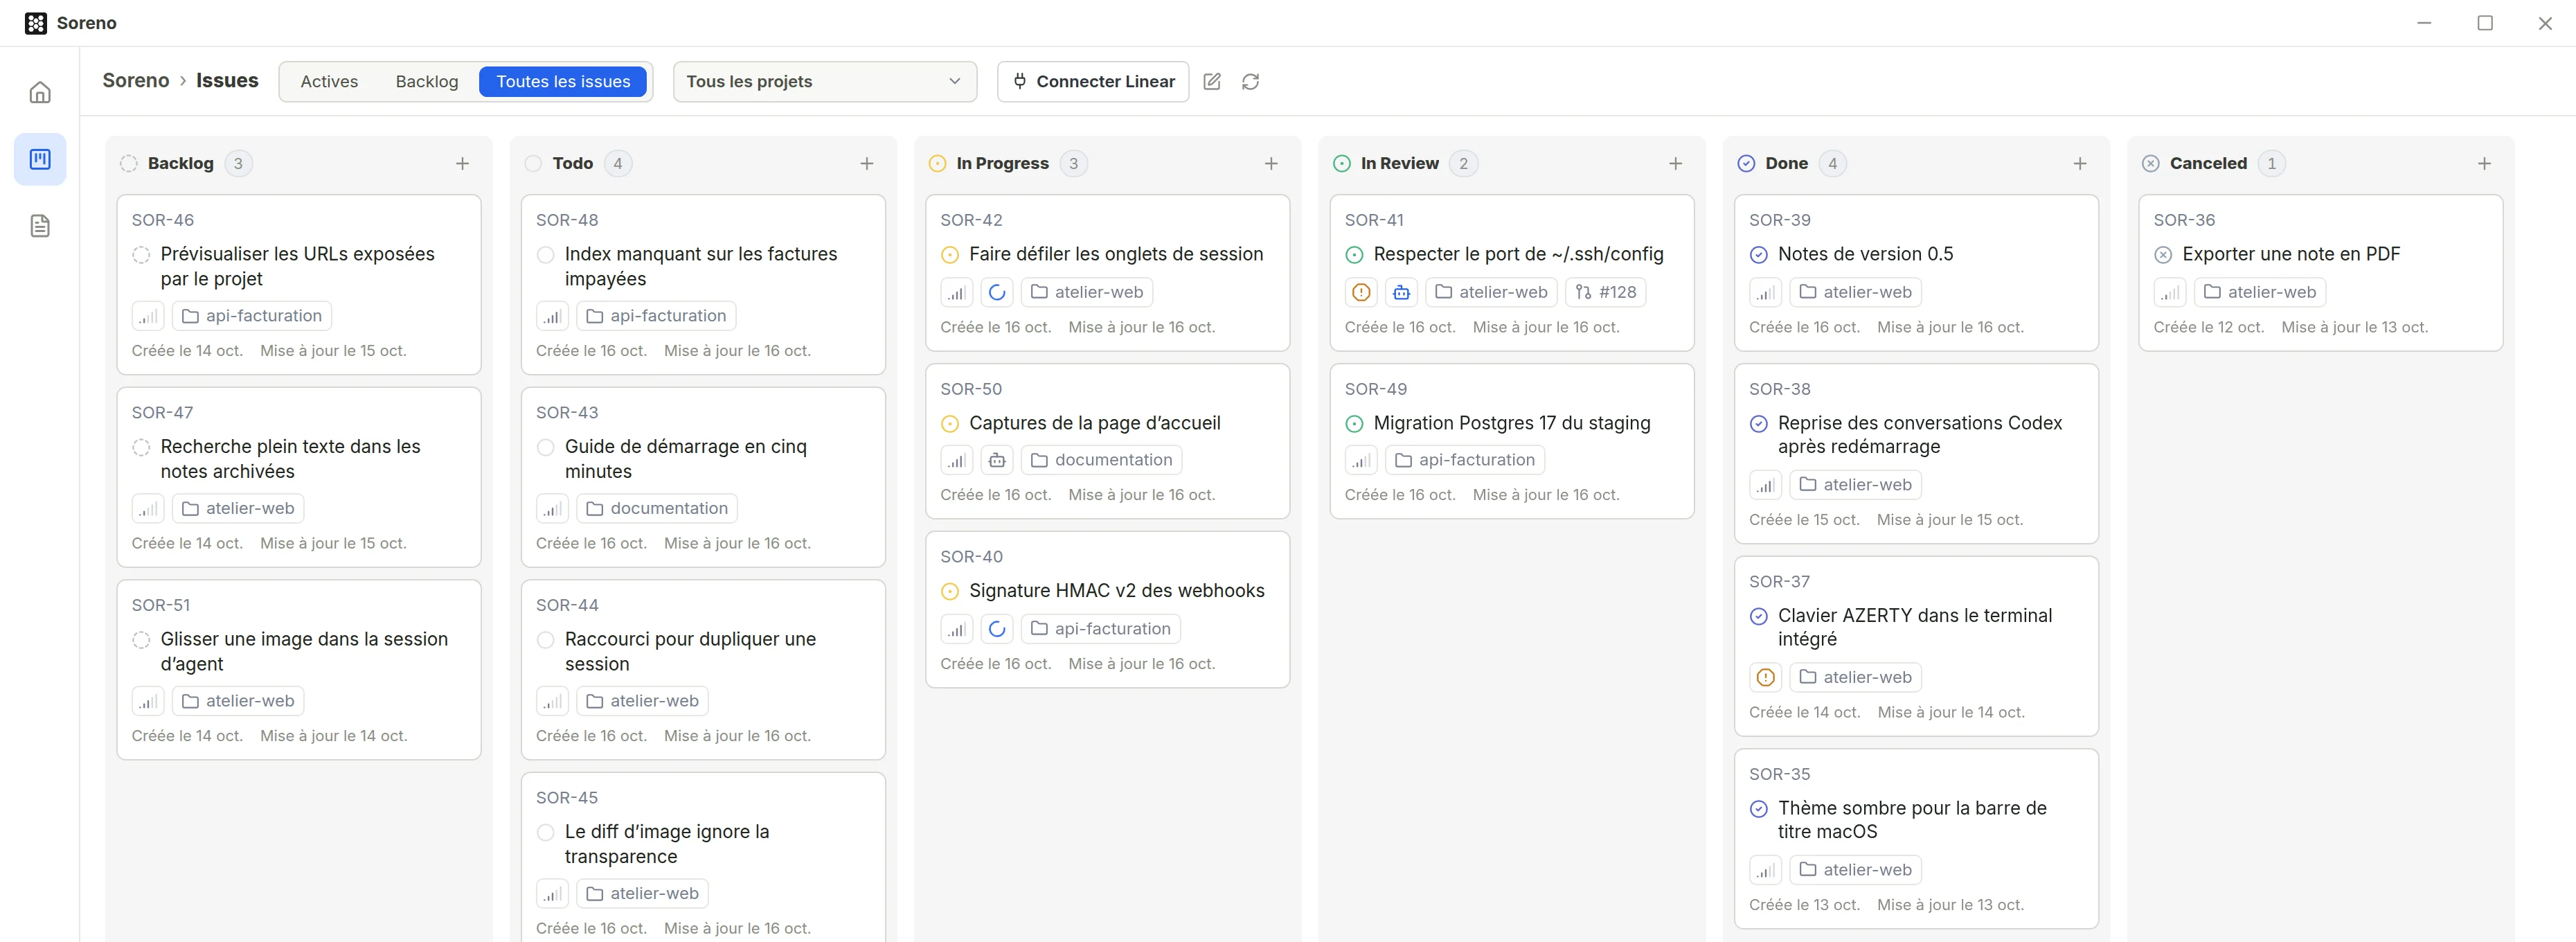Open the home view in sidebar
The width and height of the screenshot is (2576, 942).
(x=40, y=92)
